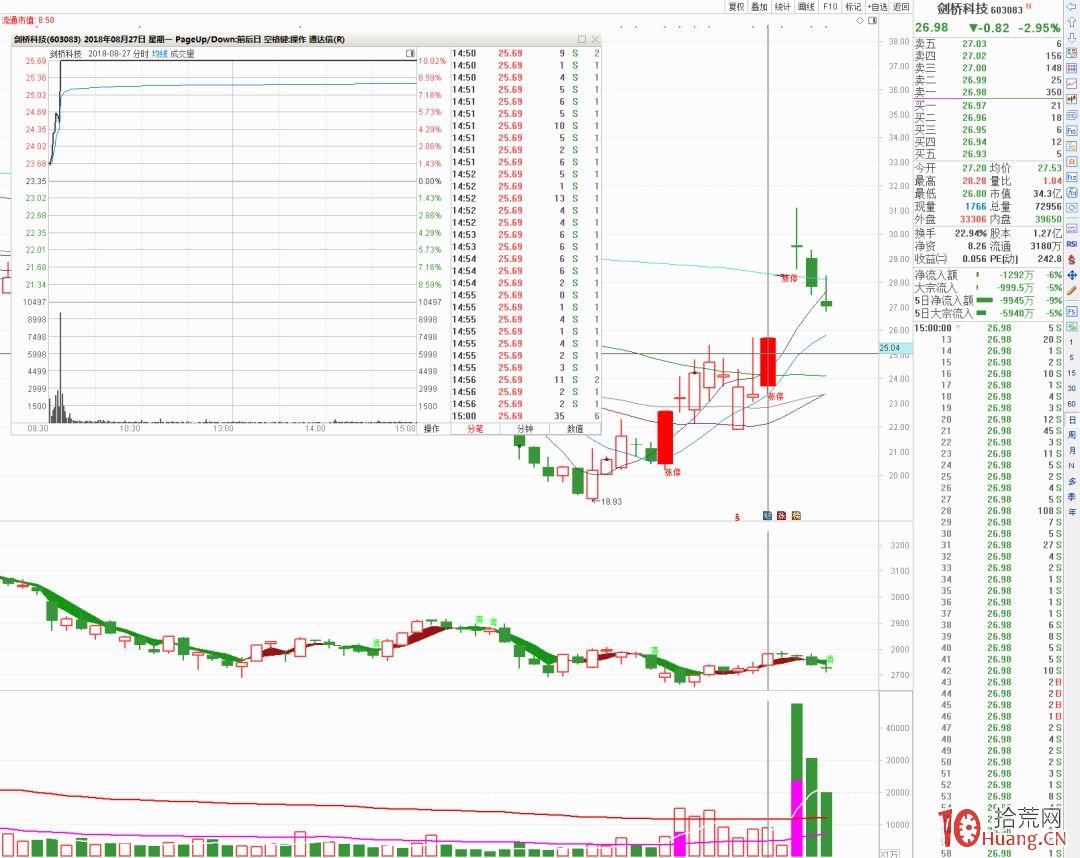This screenshot has height=858, width=1080.
Task: Switch to 分笔 tab in popup
Action: (x=475, y=428)
